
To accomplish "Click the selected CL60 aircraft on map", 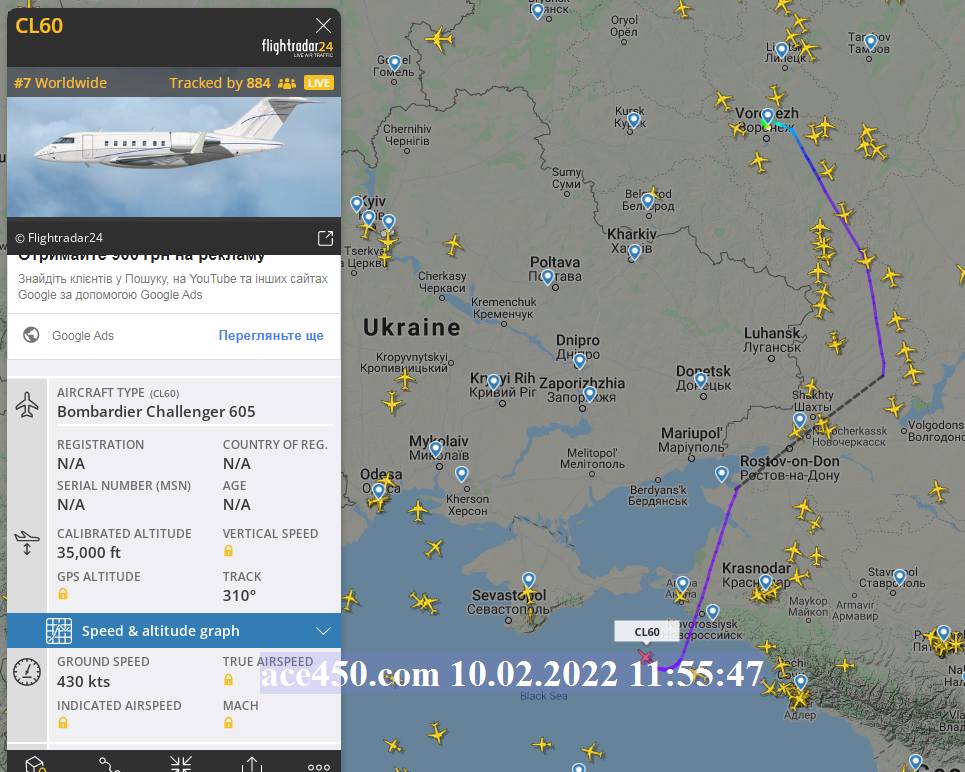I will pos(646,657).
